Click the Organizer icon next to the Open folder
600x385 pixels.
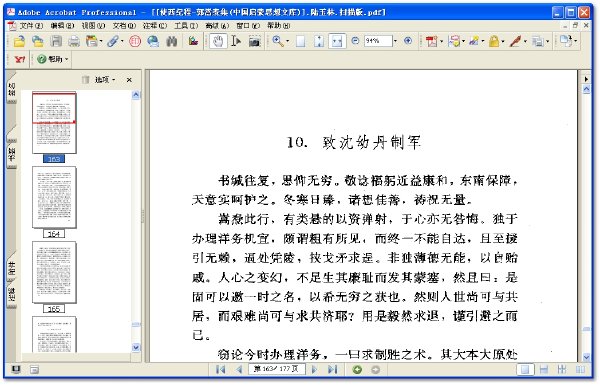pos(38,41)
